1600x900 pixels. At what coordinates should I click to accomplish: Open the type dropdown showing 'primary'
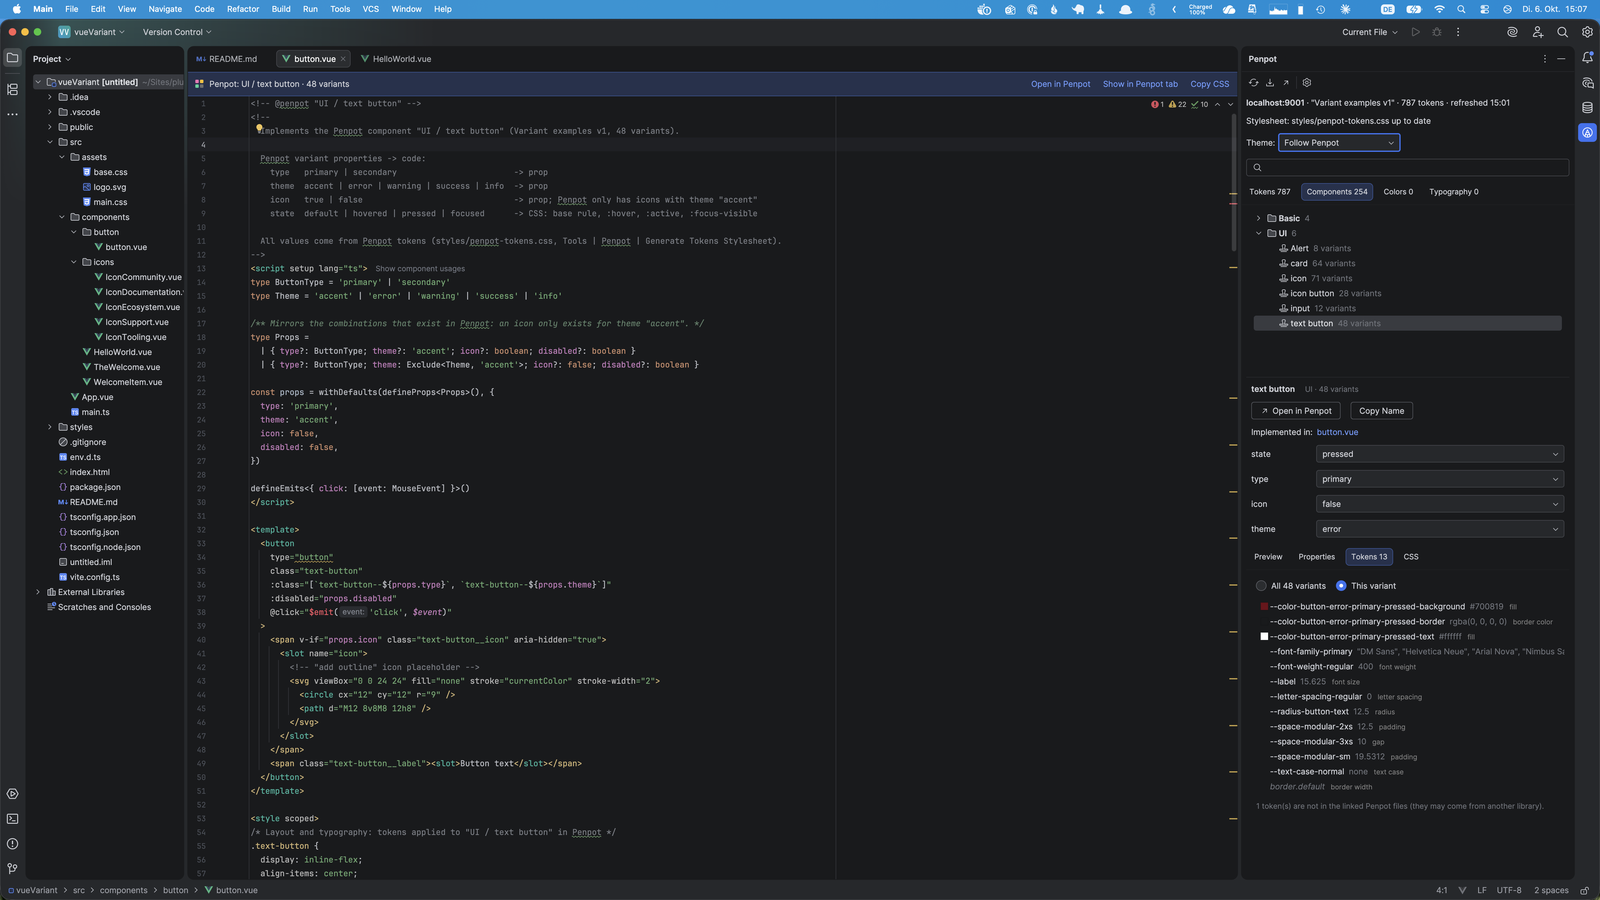click(1439, 479)
